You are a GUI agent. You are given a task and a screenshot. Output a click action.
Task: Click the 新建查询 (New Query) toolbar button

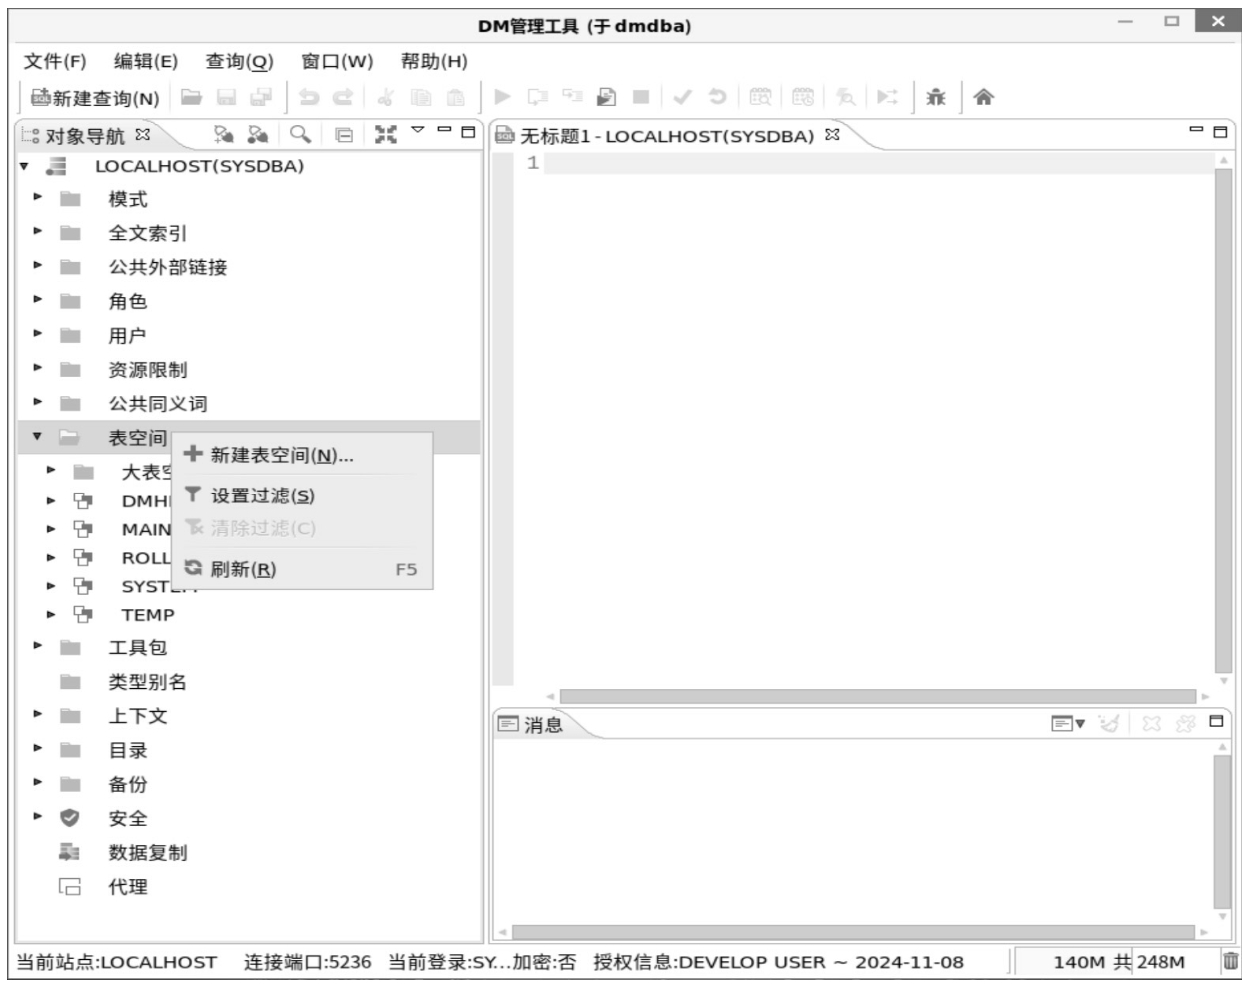pyautogui.click(x=95, y=98)
